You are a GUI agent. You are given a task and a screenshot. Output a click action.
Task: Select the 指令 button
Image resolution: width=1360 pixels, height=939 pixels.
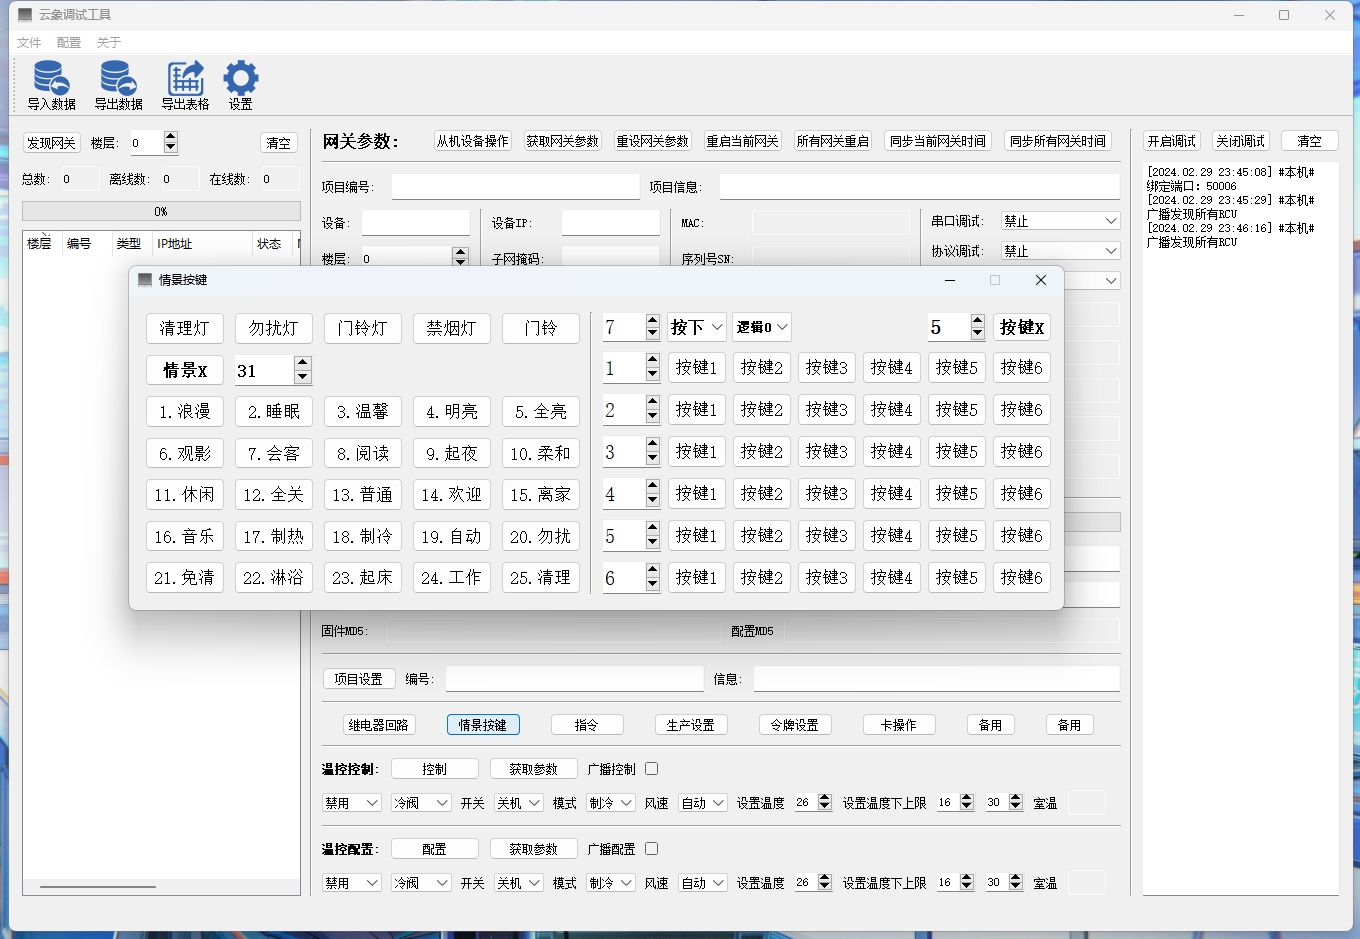[x=587, y=725]
